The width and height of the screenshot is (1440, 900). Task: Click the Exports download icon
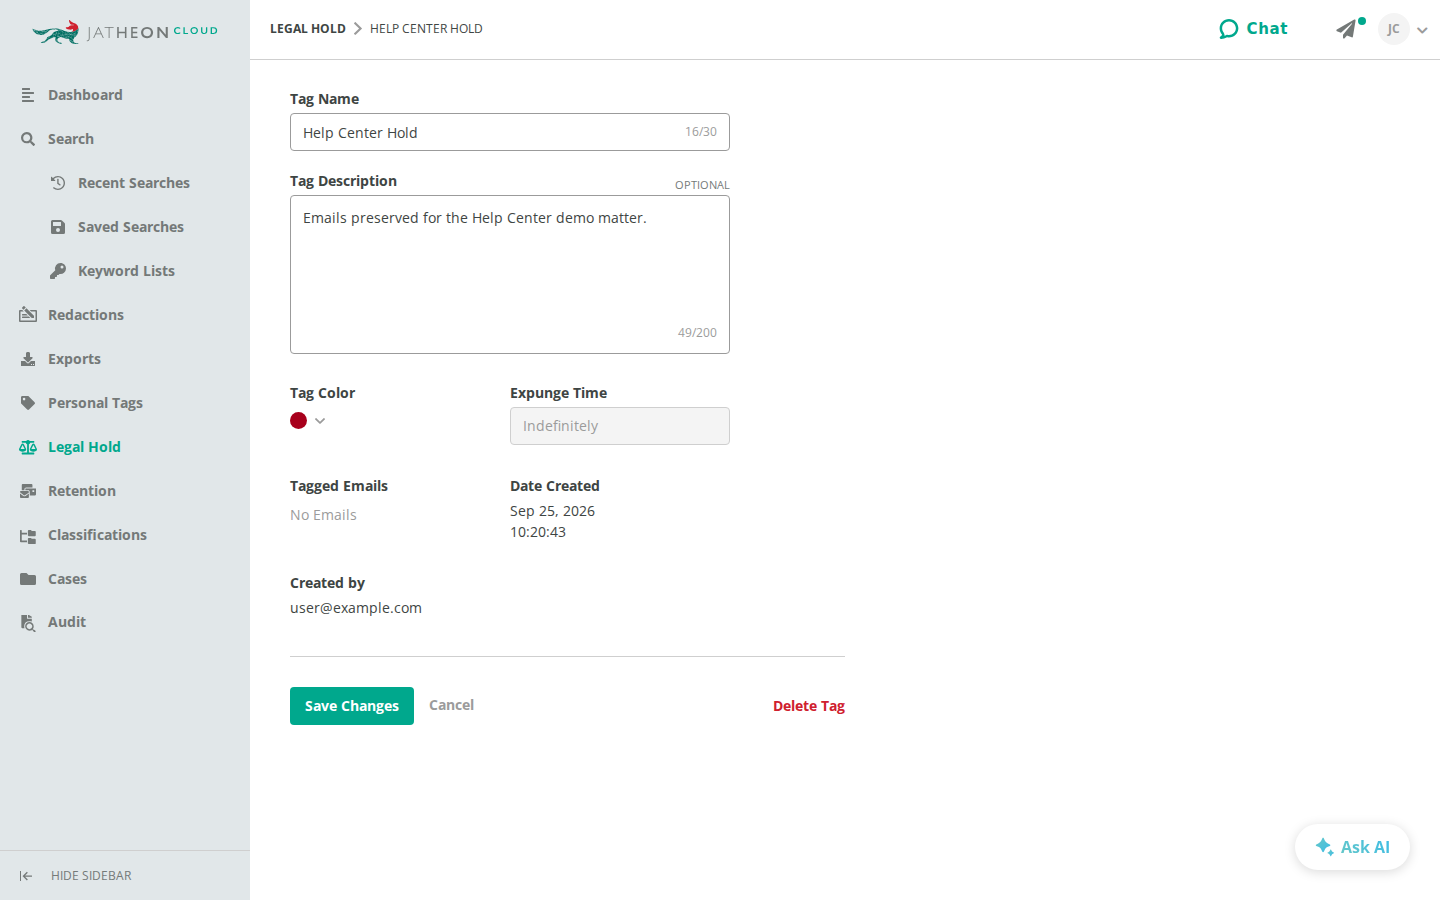point(28,359)
